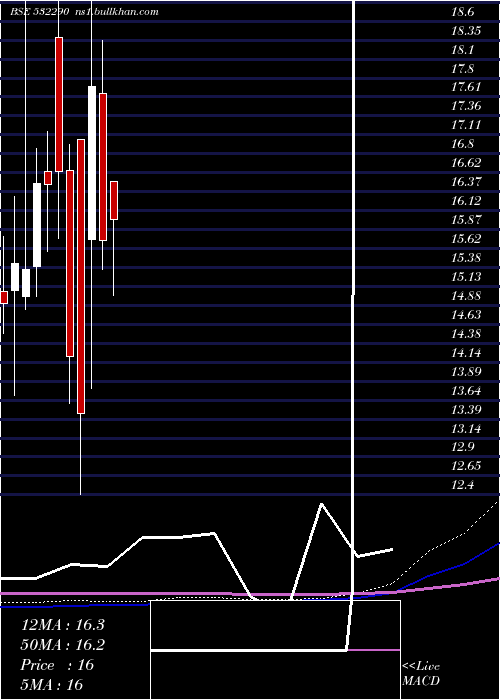Click the tall white candlestick body near 17.36
This screenshot has height=700, width=500.
pos(92,163)
